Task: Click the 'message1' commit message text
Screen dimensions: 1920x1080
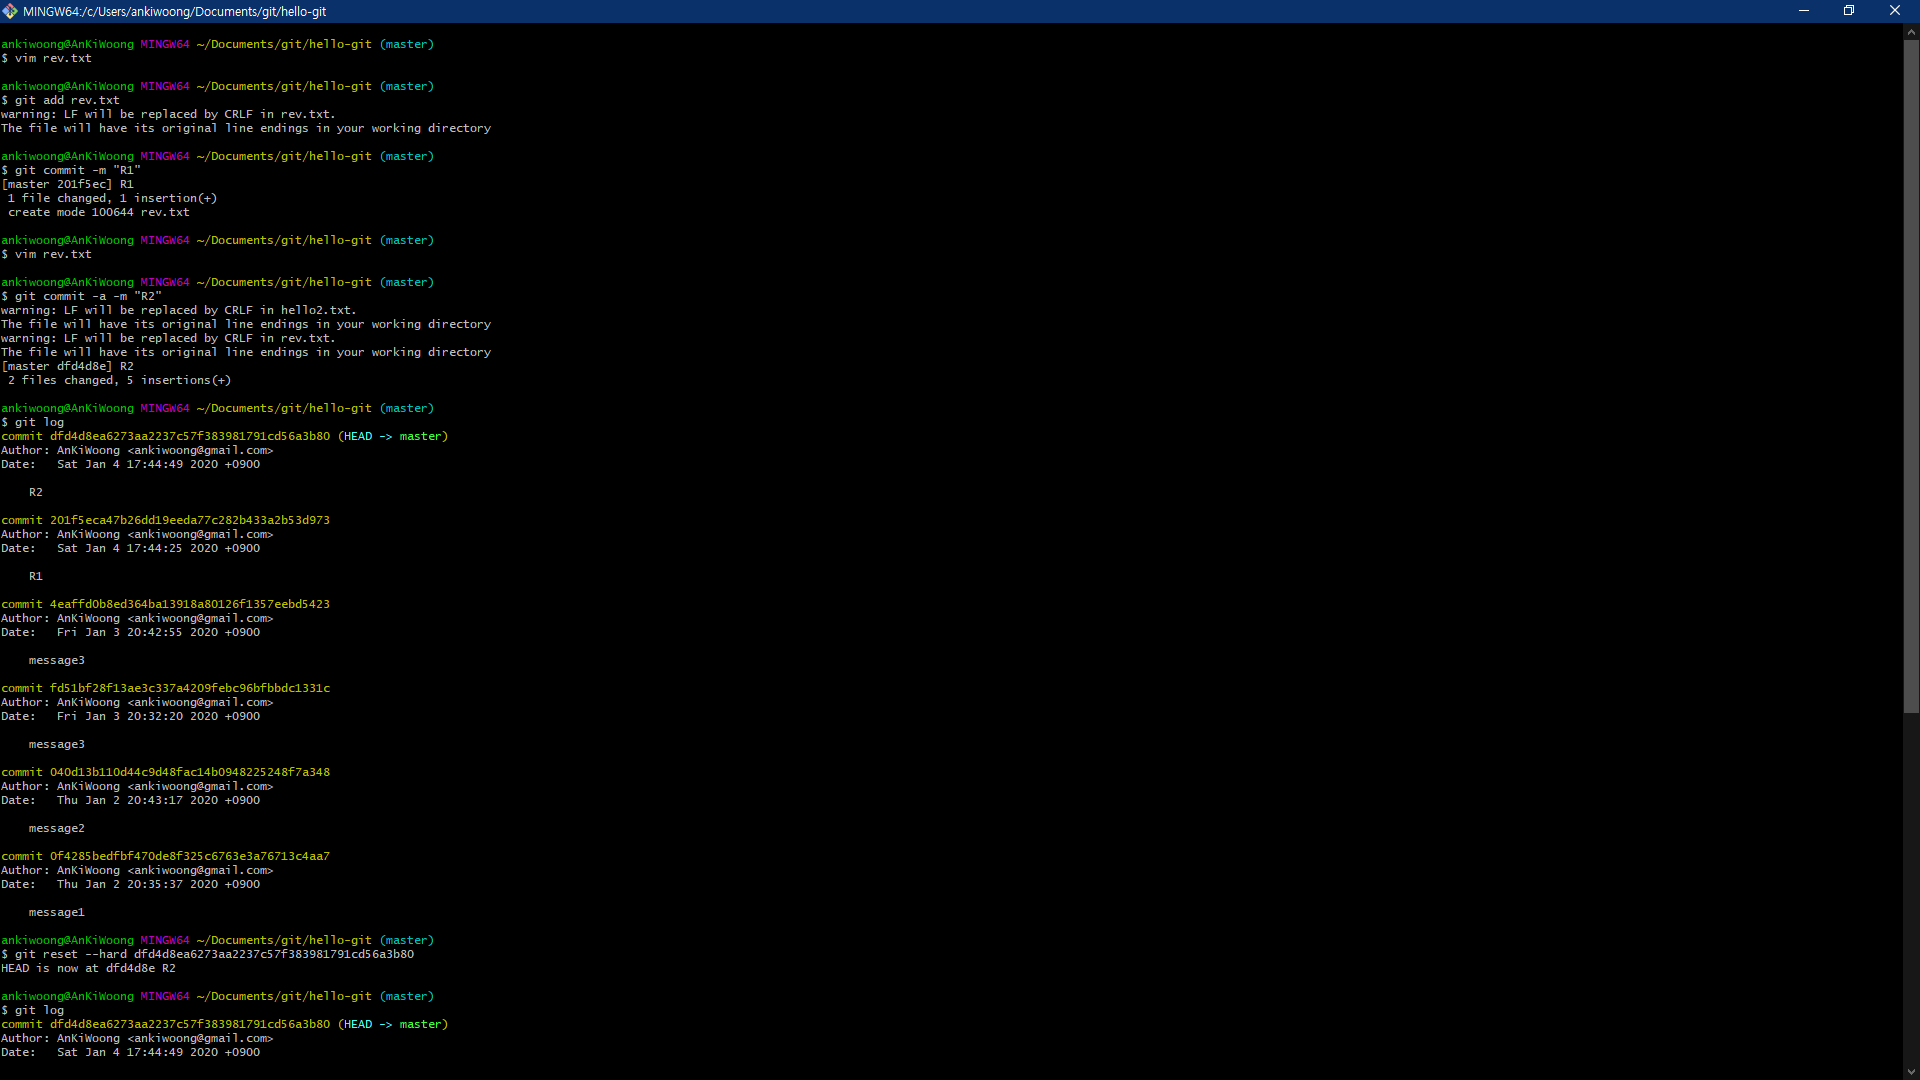Action: tap(57, 912)
